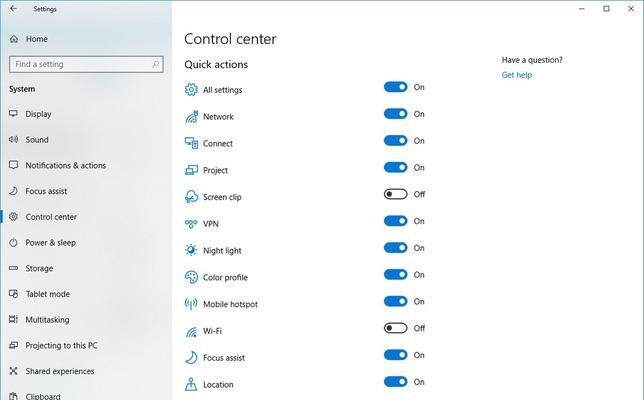Disable the Network quick action toggle
The width and height of the screenshot is (644, 400).
coord(396,114)
